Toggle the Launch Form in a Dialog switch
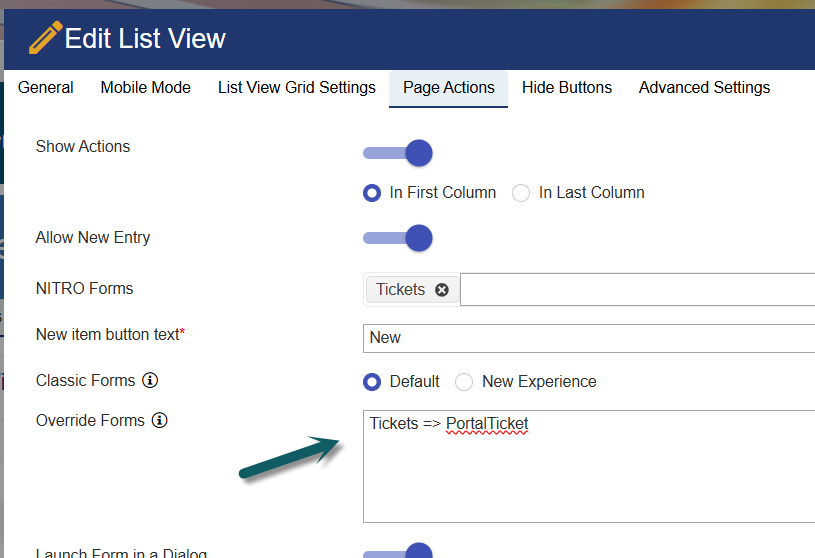The image size is (815, 558). [398, 552]
